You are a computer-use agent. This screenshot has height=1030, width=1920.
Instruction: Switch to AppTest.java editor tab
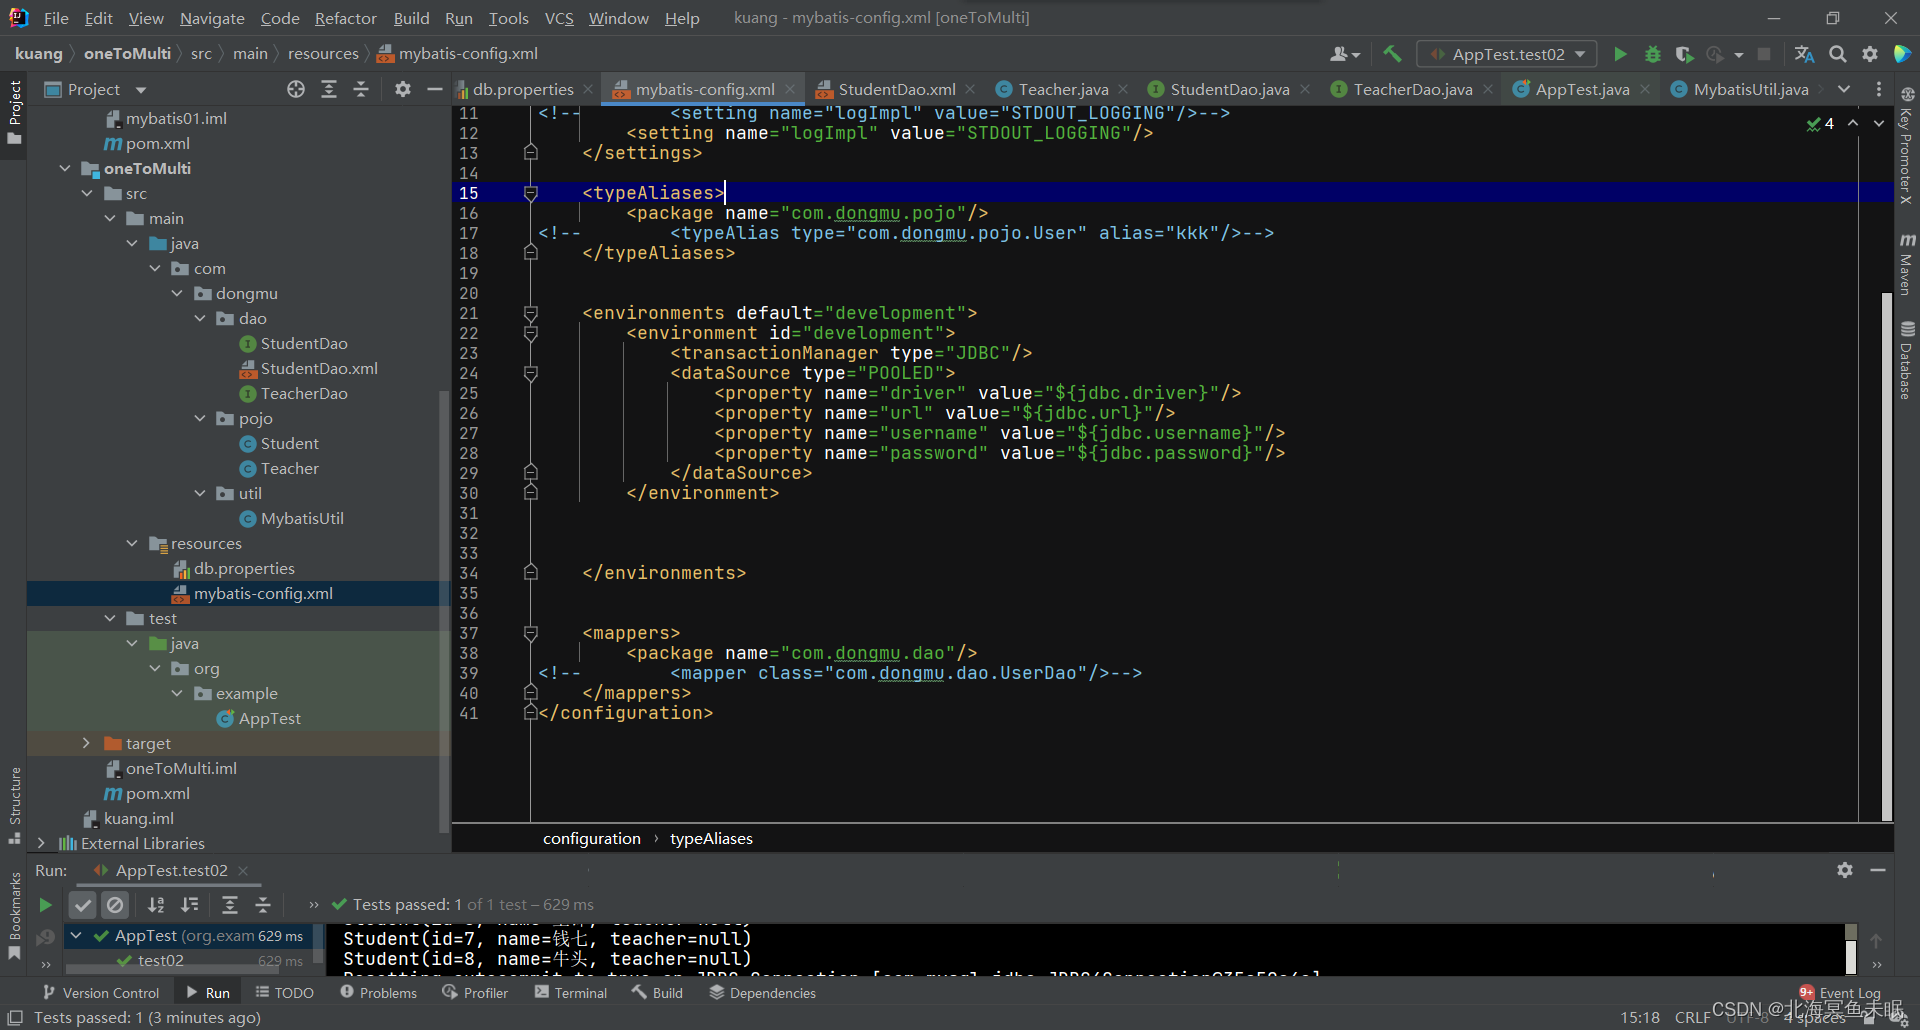tap(1582, 89)
